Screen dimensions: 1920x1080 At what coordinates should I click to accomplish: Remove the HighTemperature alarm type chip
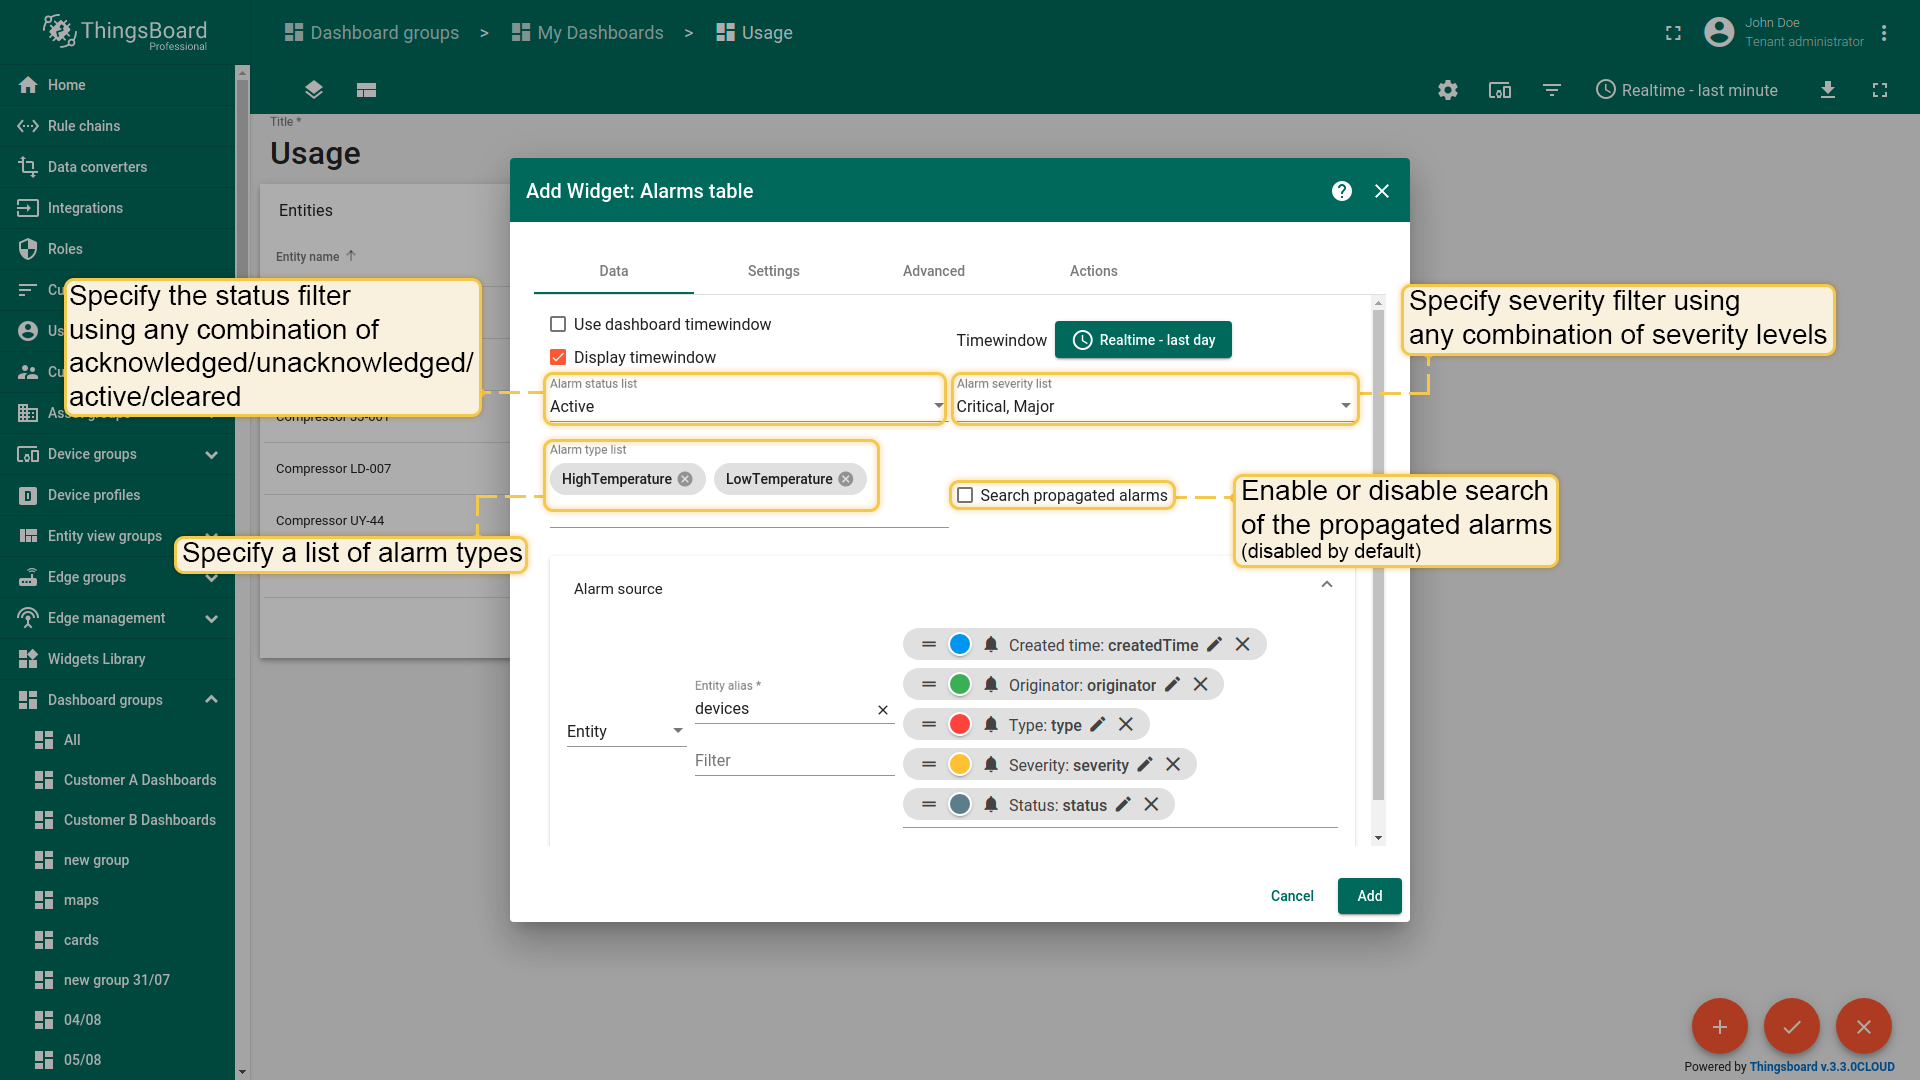pyautogui.click(x=685, y=479)
